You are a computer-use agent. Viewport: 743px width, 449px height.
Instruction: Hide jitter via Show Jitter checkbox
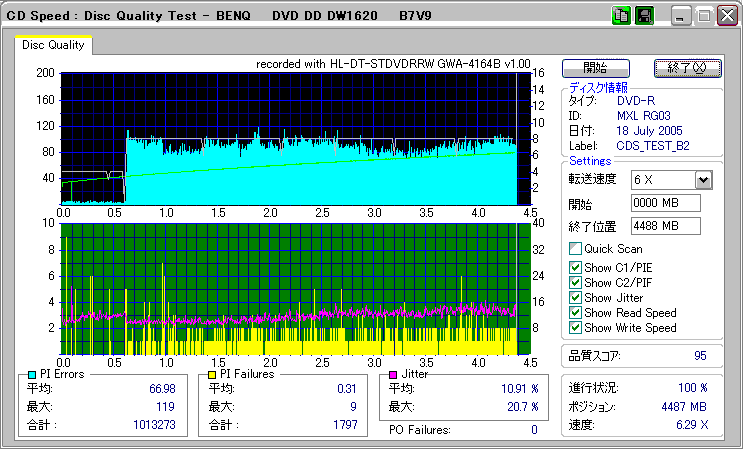pos(575,297)
